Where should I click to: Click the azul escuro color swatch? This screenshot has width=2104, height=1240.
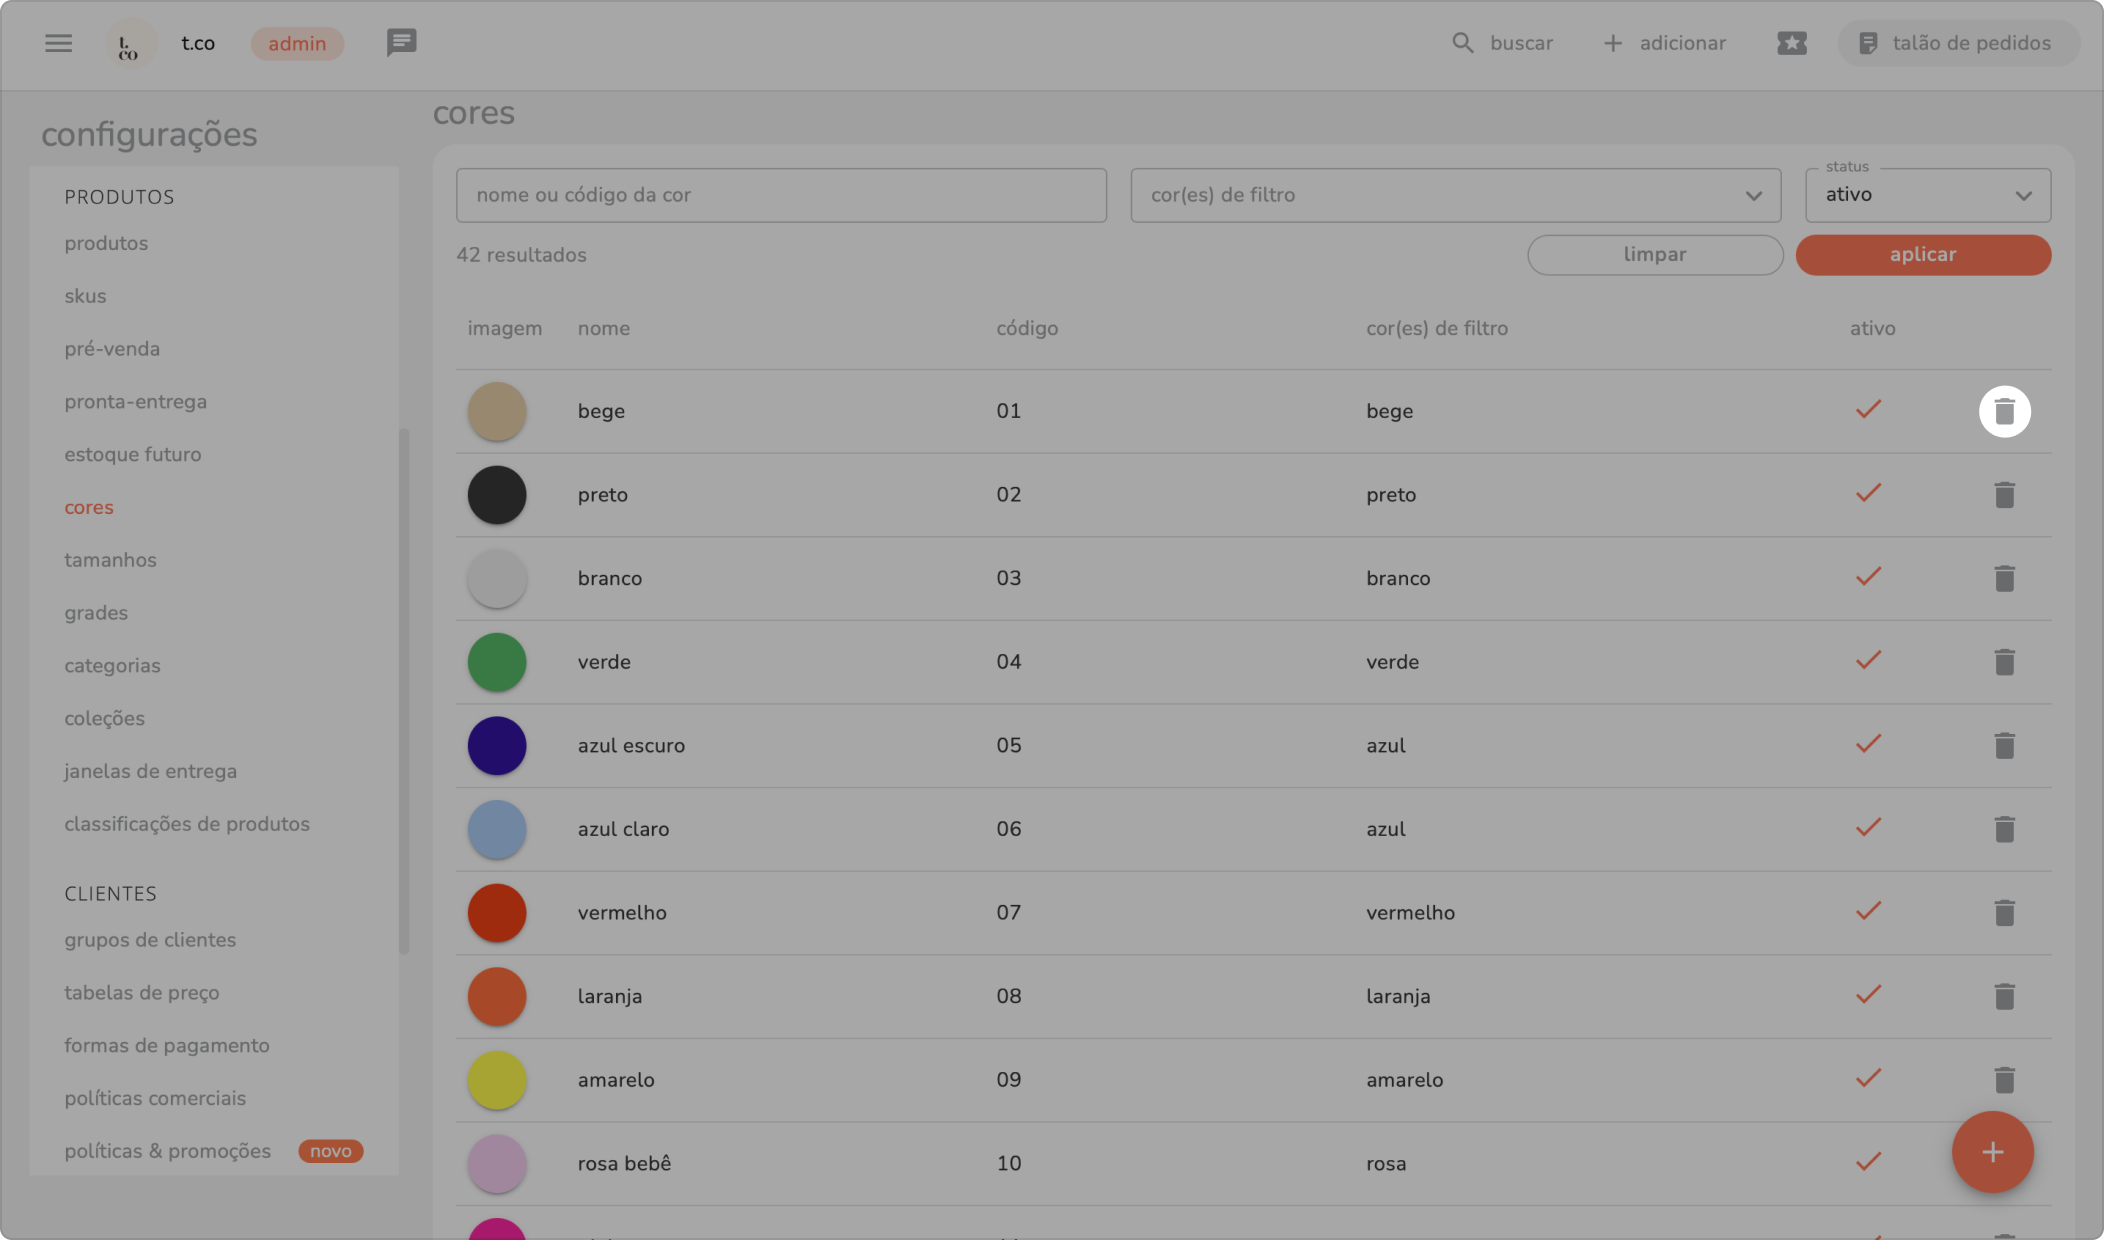pyautogui.click(x=497, y=746)
